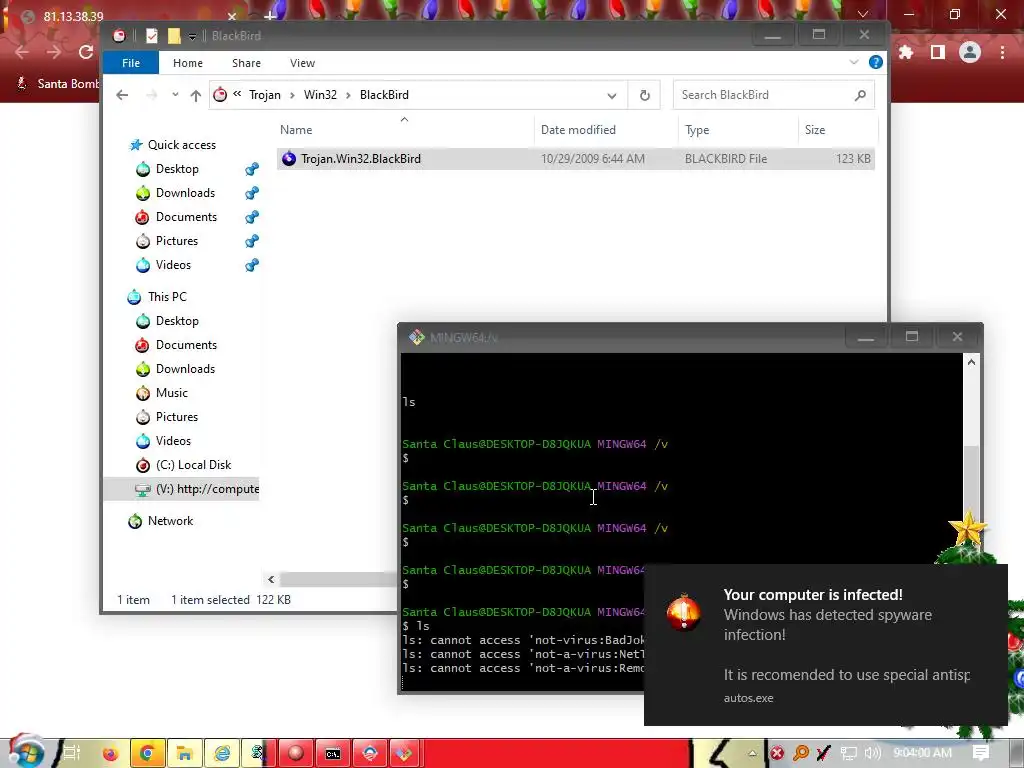Close the 81.13.38.39 Chrome tab
Viewport: 1024px width, 768px height.
click(x=232, y=16)
